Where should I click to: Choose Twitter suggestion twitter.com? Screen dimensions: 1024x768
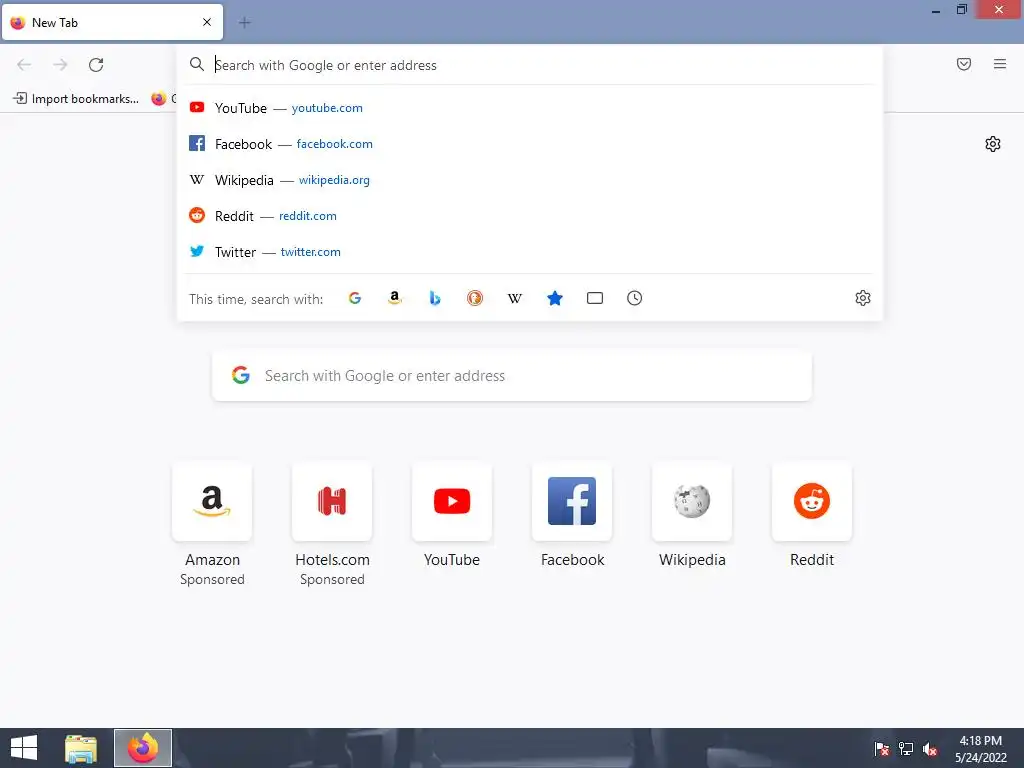click(529, 251)
